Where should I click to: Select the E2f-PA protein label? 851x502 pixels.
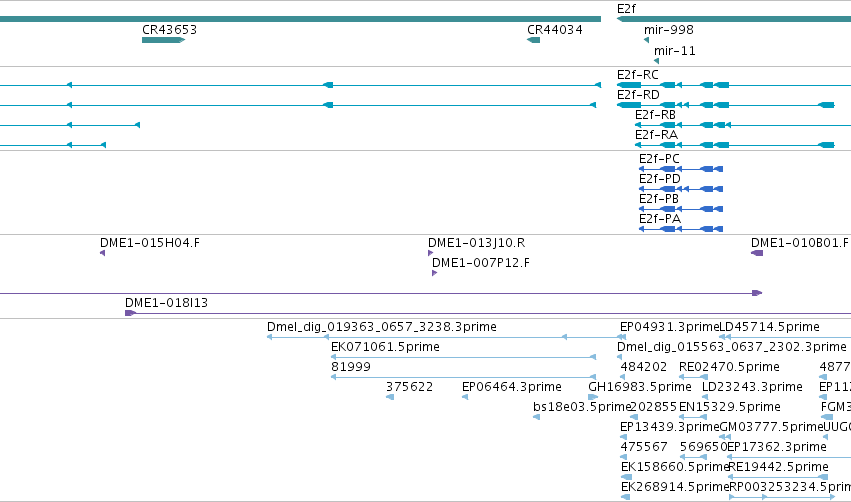coord(659,219)
